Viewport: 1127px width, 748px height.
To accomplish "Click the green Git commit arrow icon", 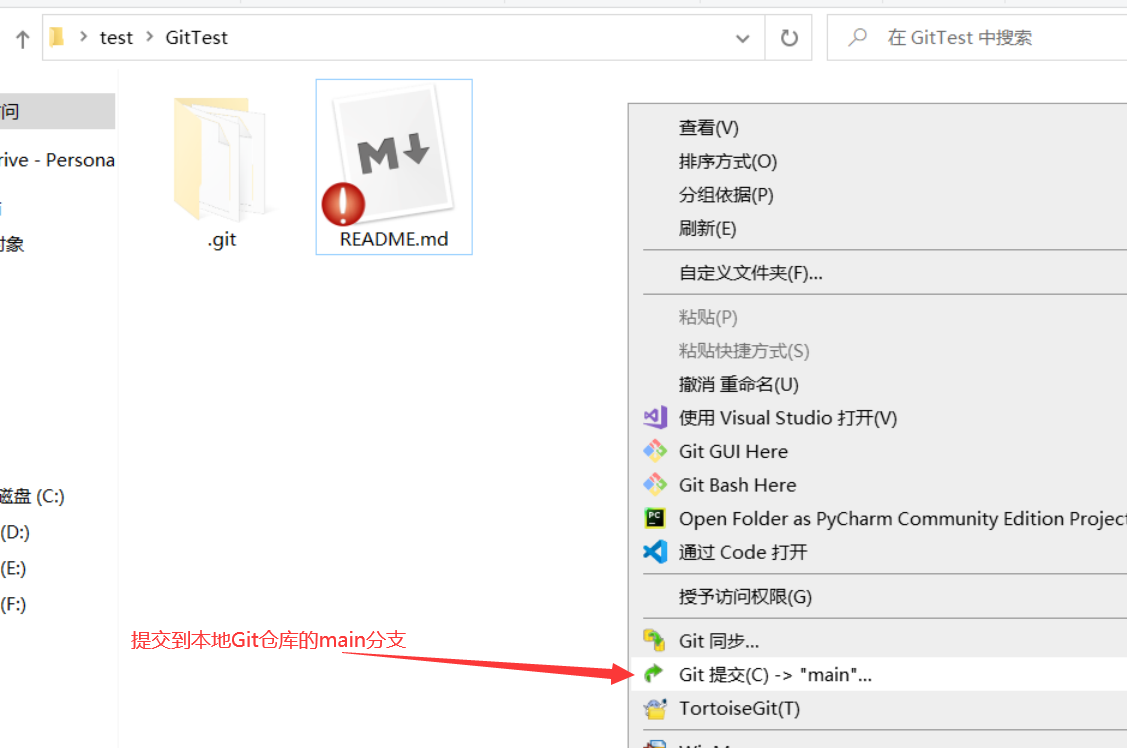I will point(655,675).
